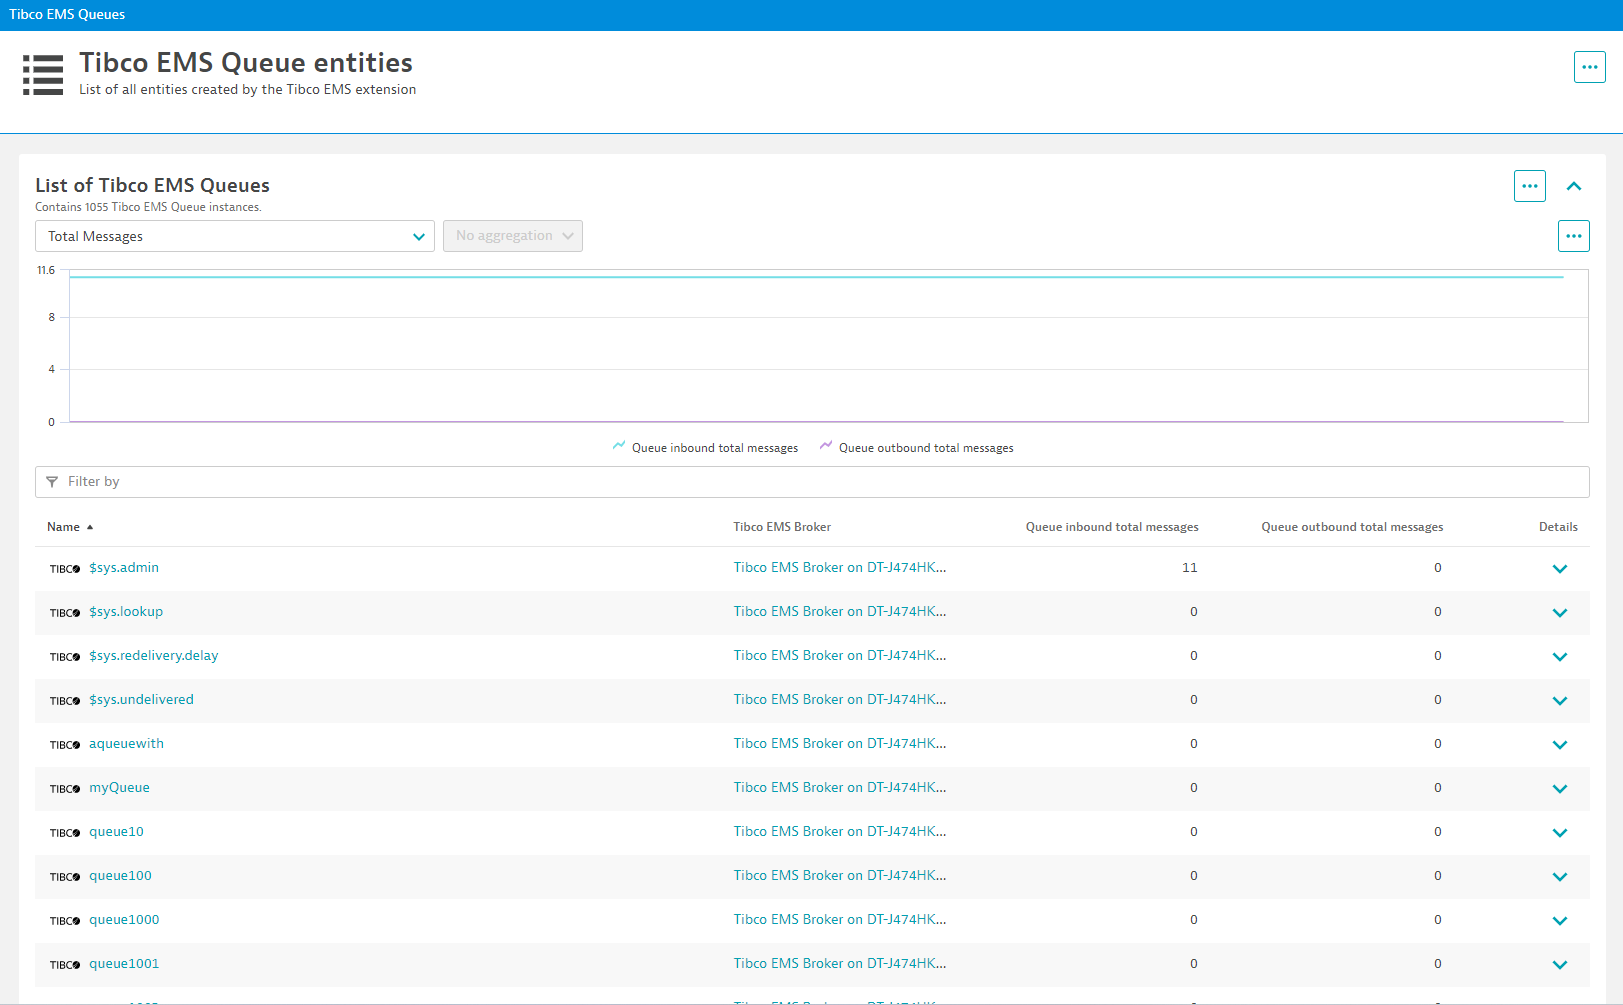This screenshot has width=1623, height=1005.
Task: Open the $sys.undelivered queue
Action: (x=141, y=700)
